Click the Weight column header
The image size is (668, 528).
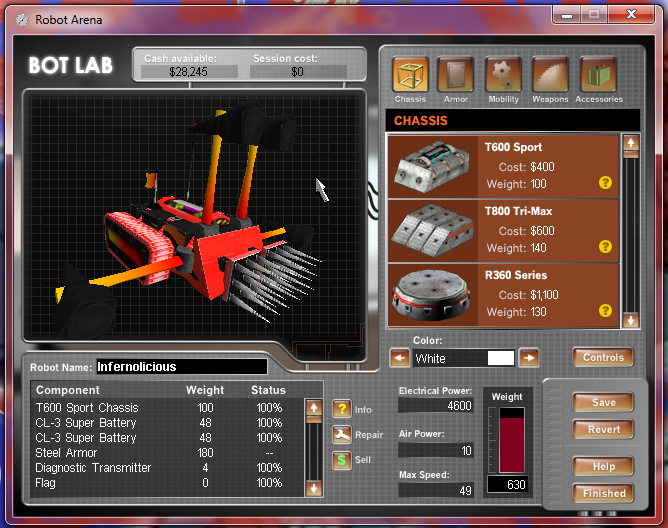coord(205,390)
